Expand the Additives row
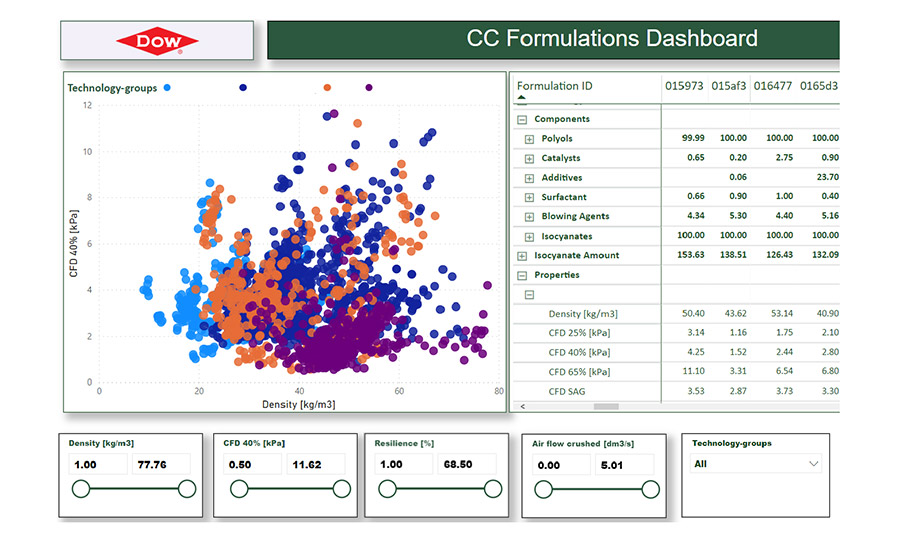This screenshot has height=550, width=900. pos(530,178)
